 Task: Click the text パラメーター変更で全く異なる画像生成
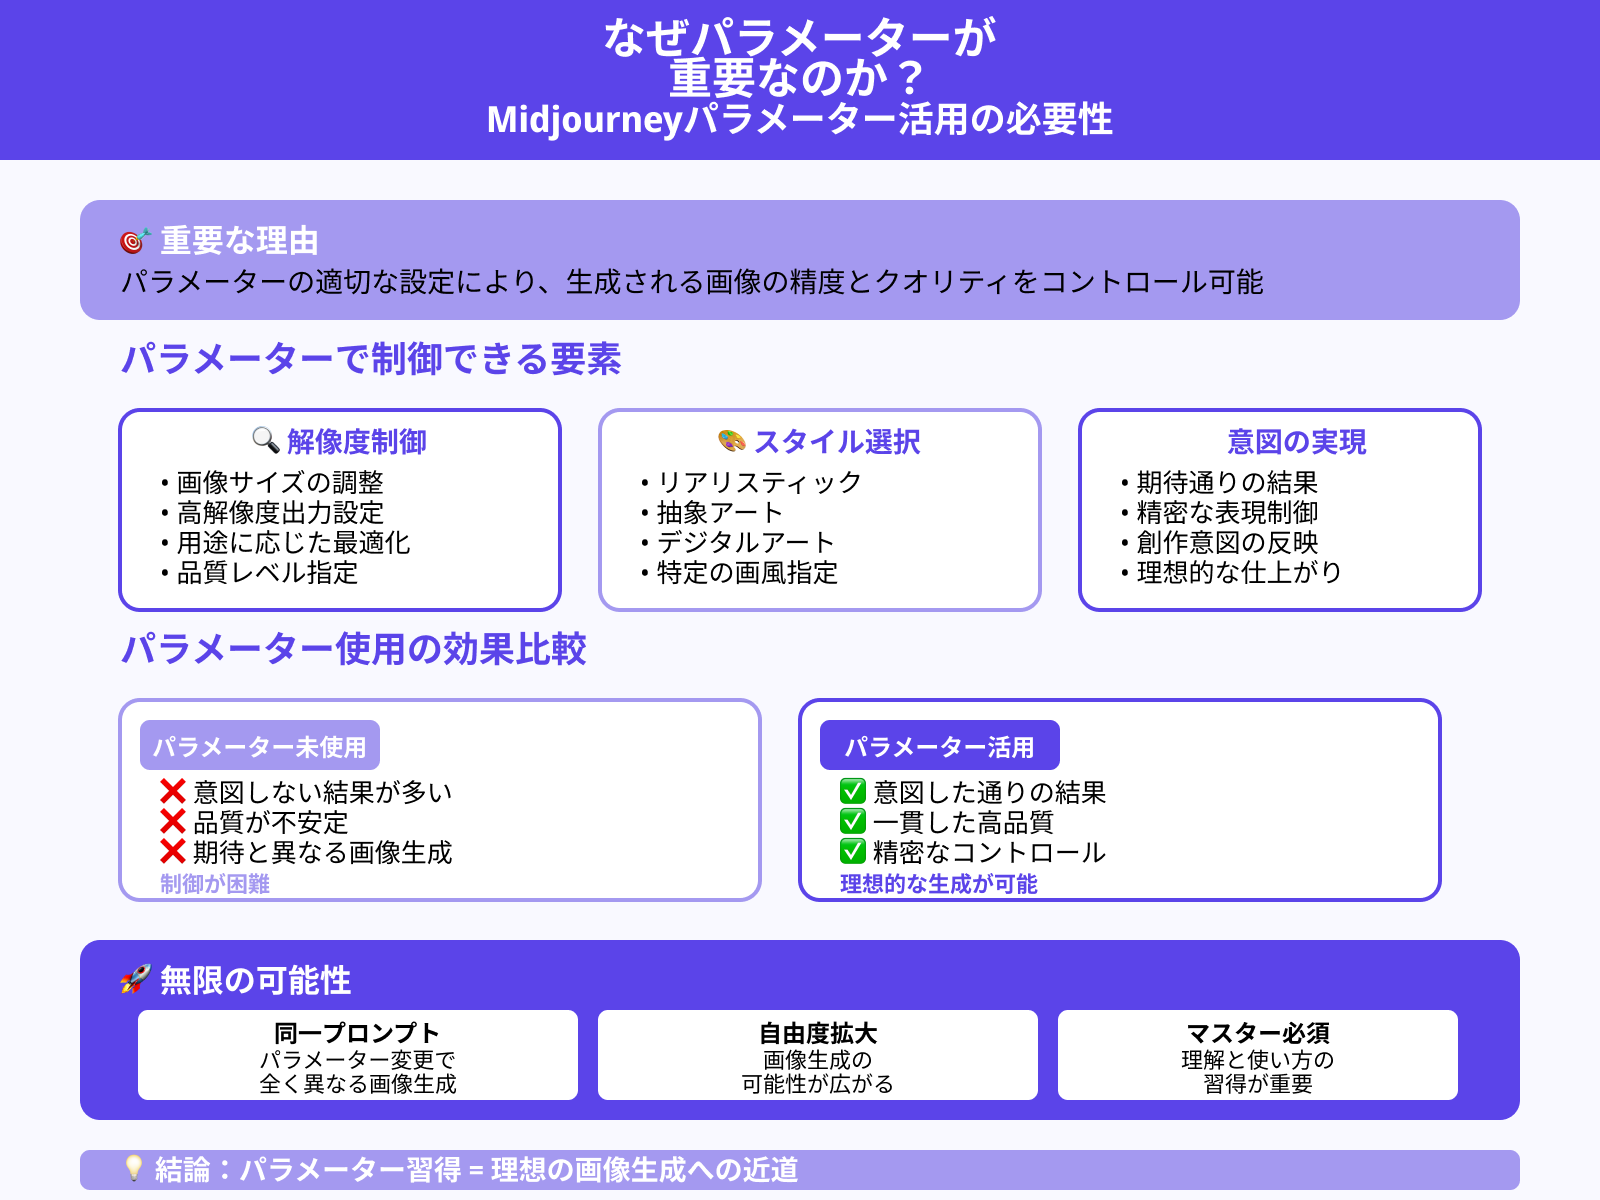coord(358,1072)
